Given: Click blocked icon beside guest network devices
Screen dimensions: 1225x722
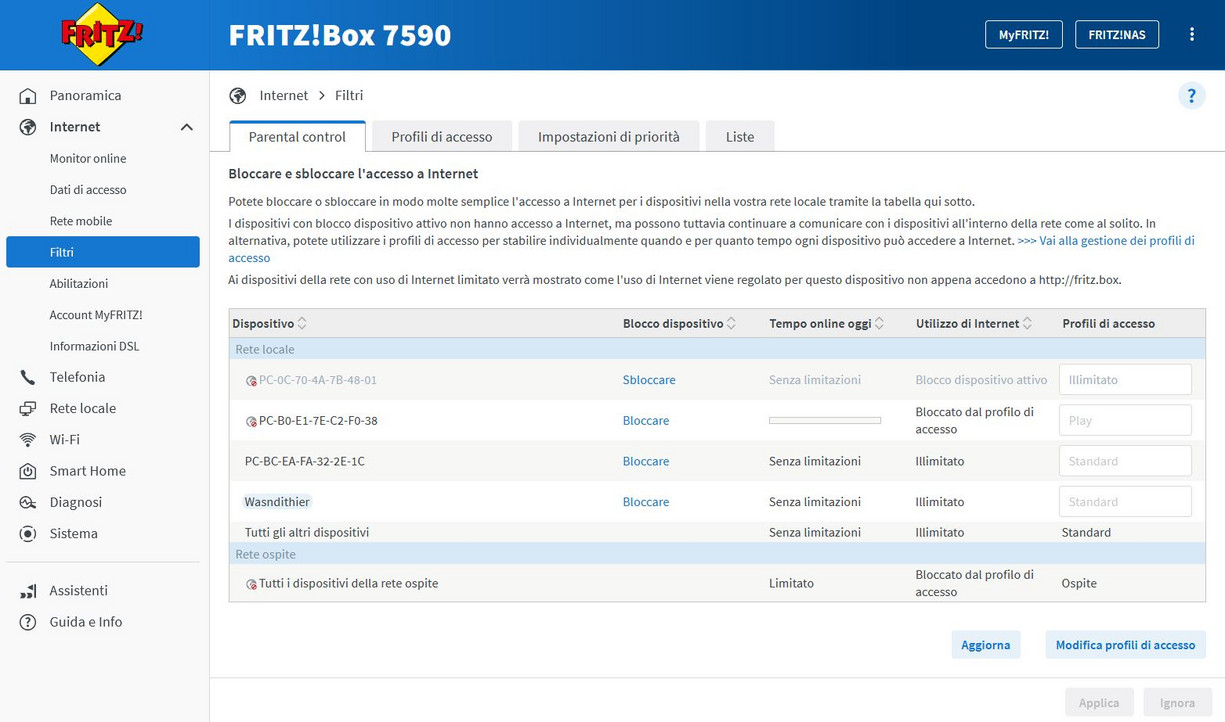Looking at the screenshot, I should (251, 584).
